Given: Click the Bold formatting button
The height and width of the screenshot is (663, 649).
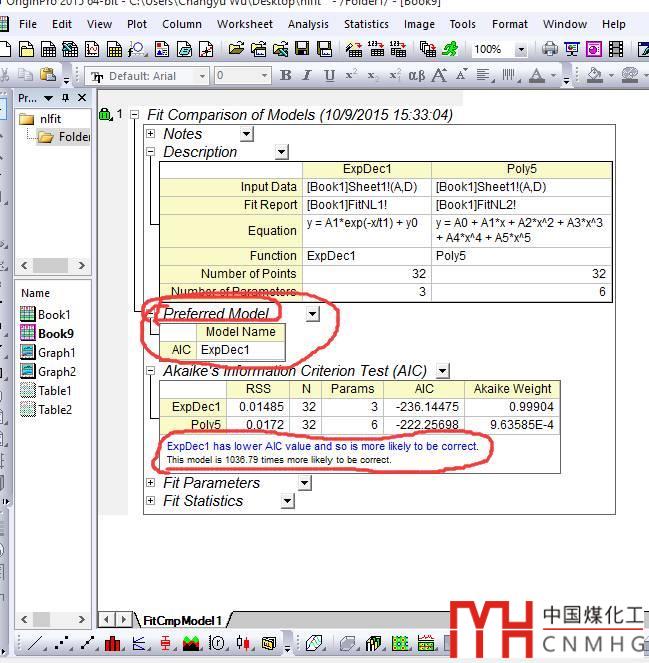Looking at the screenshot, I should click(x=285, y=75).
